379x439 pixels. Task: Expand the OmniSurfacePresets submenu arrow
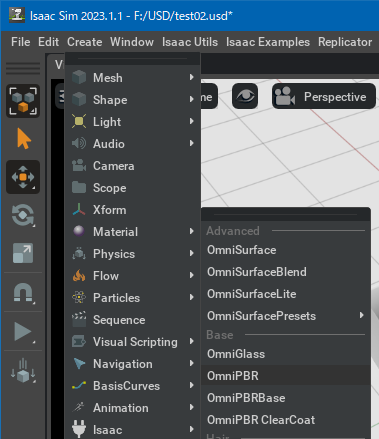[x=362, y=315]
